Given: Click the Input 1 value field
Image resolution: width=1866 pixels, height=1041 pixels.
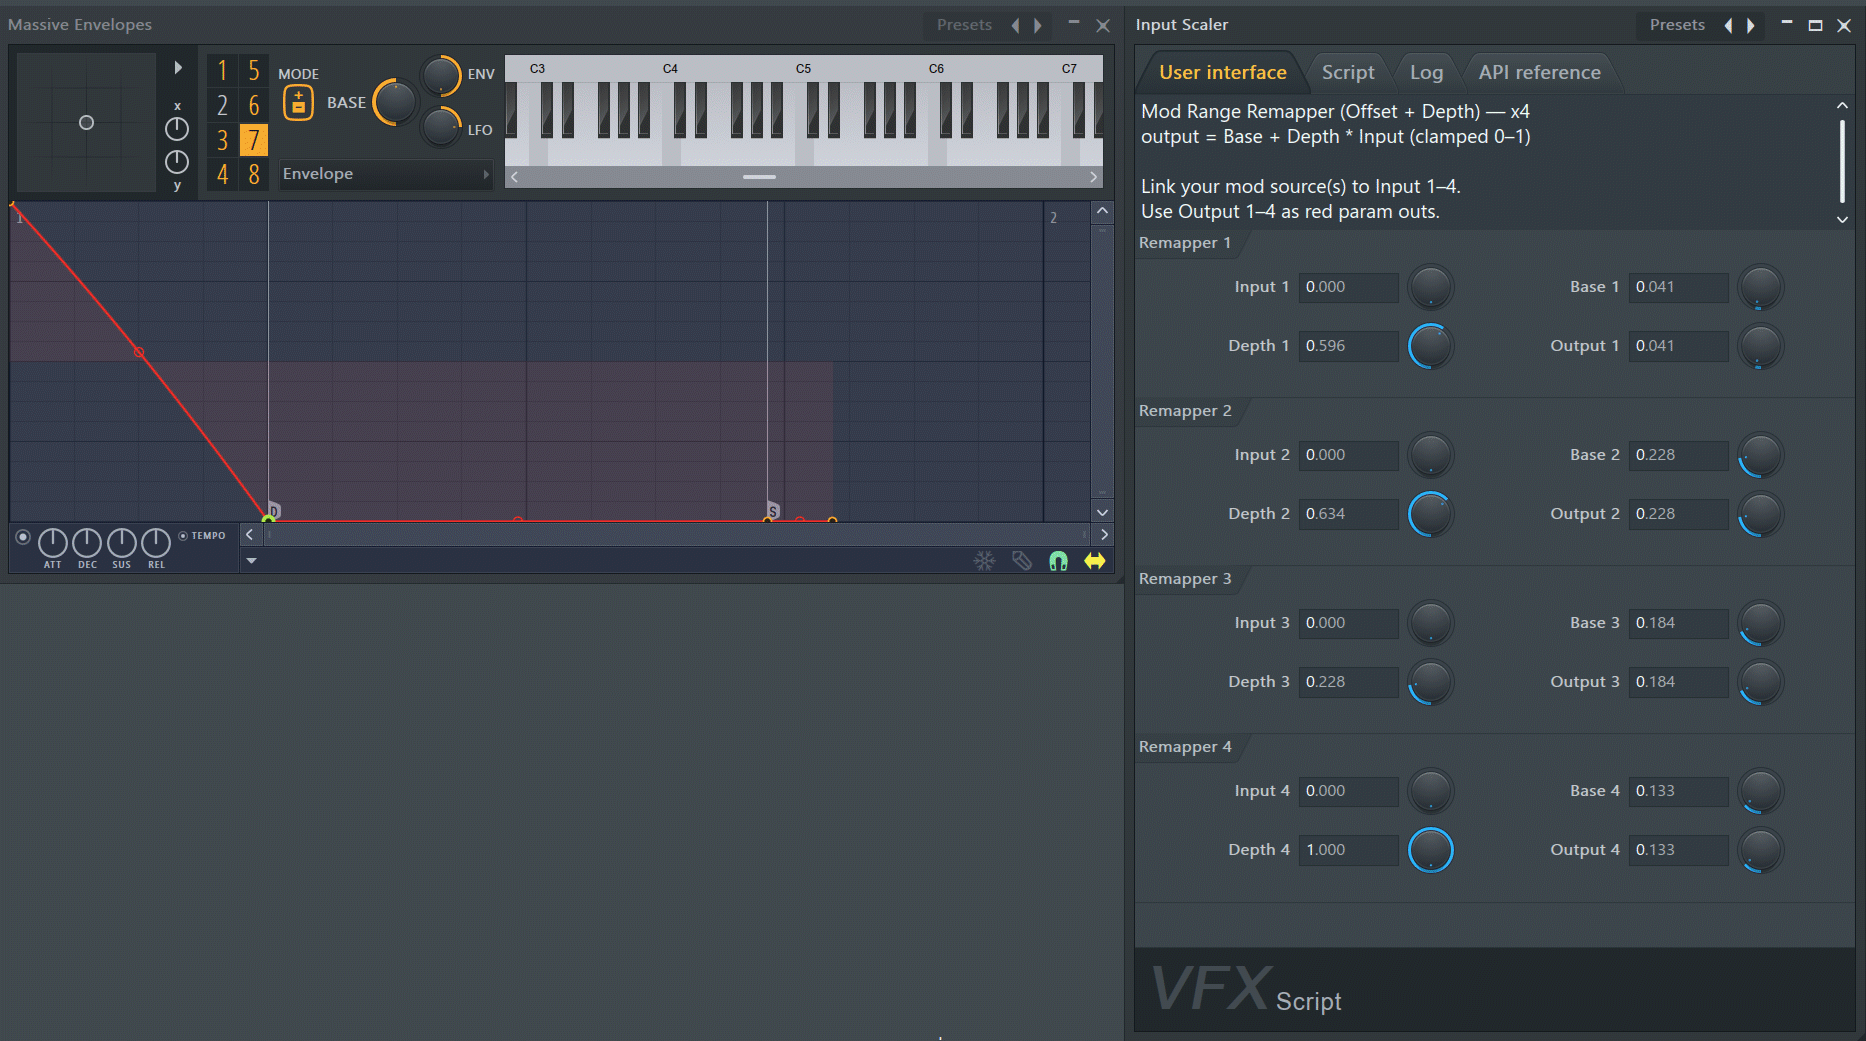Looking at the screenshot, I should coord(1348,287).
